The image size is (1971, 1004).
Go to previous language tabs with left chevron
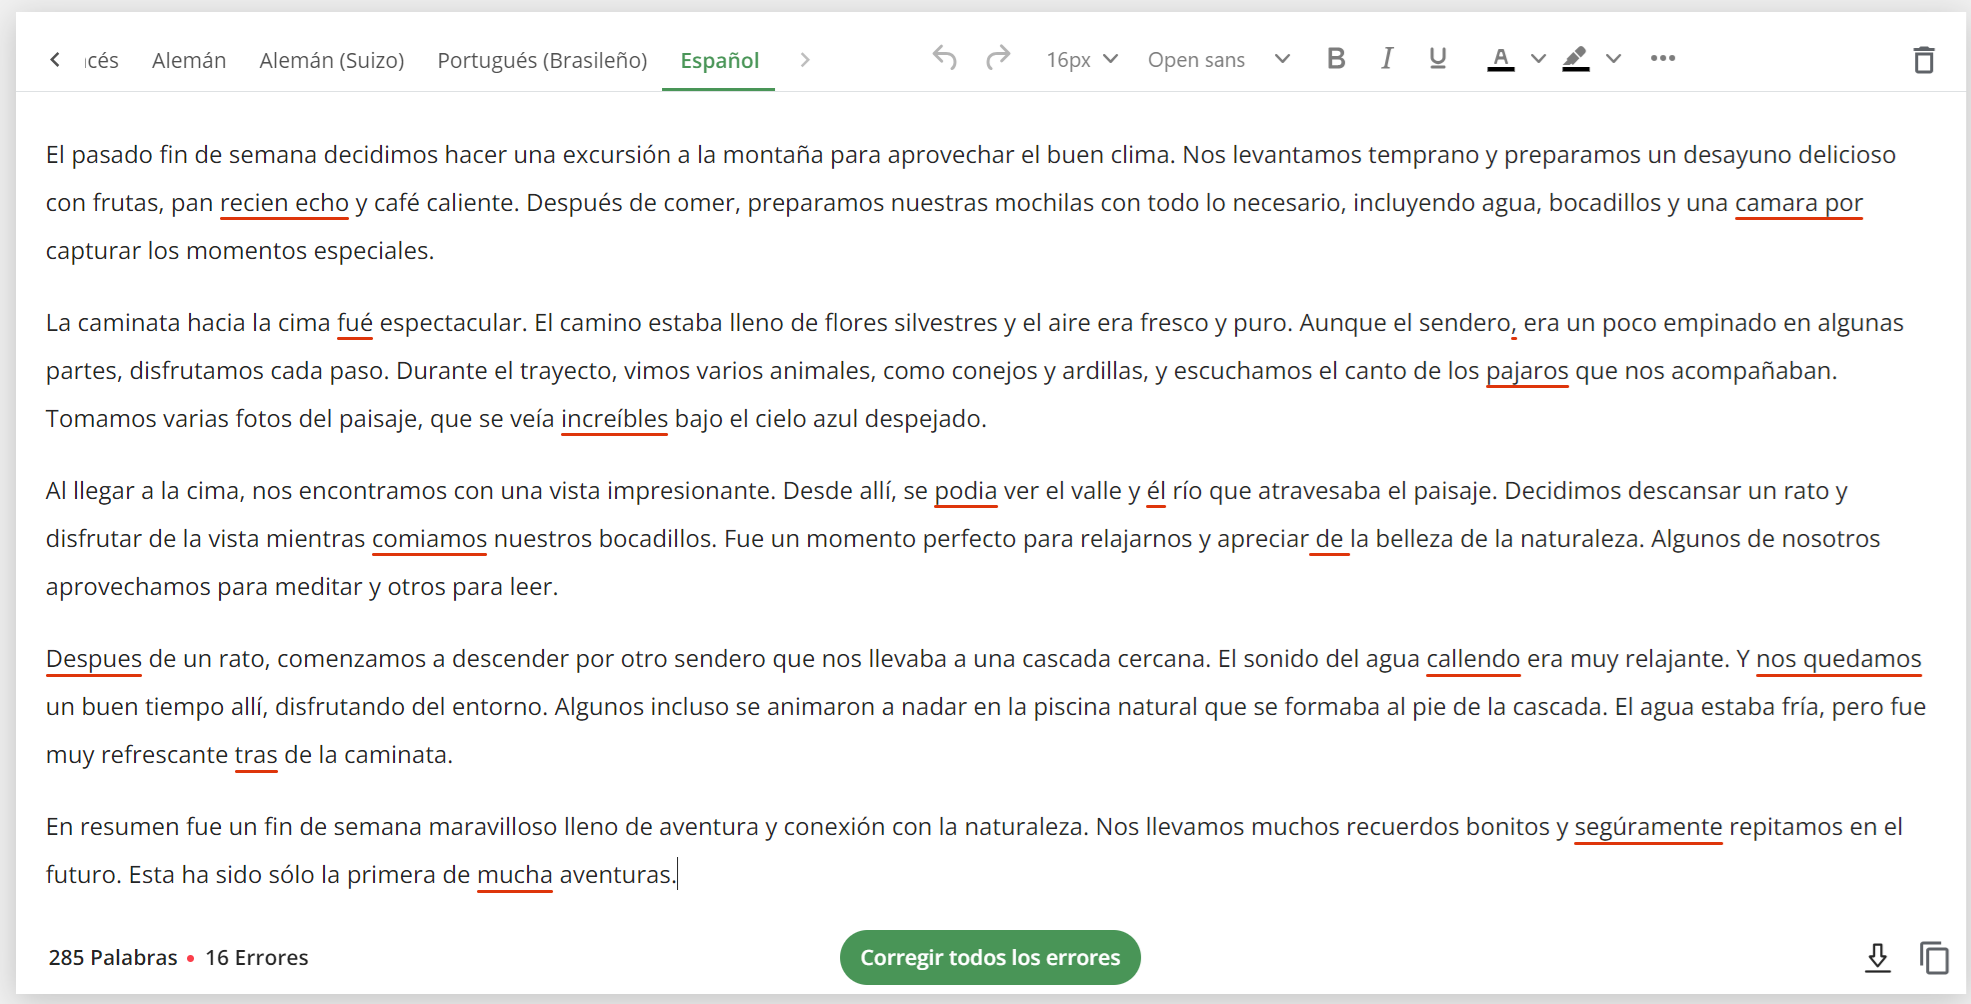click(x=55, y=60)
